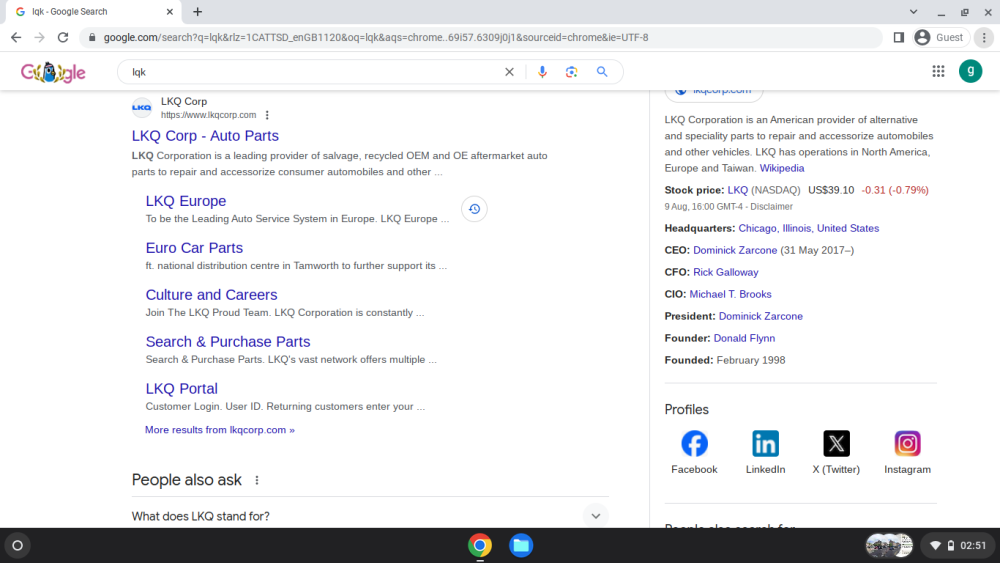Open the Google apps grid
1000x563 pixels.
point(938,71)
